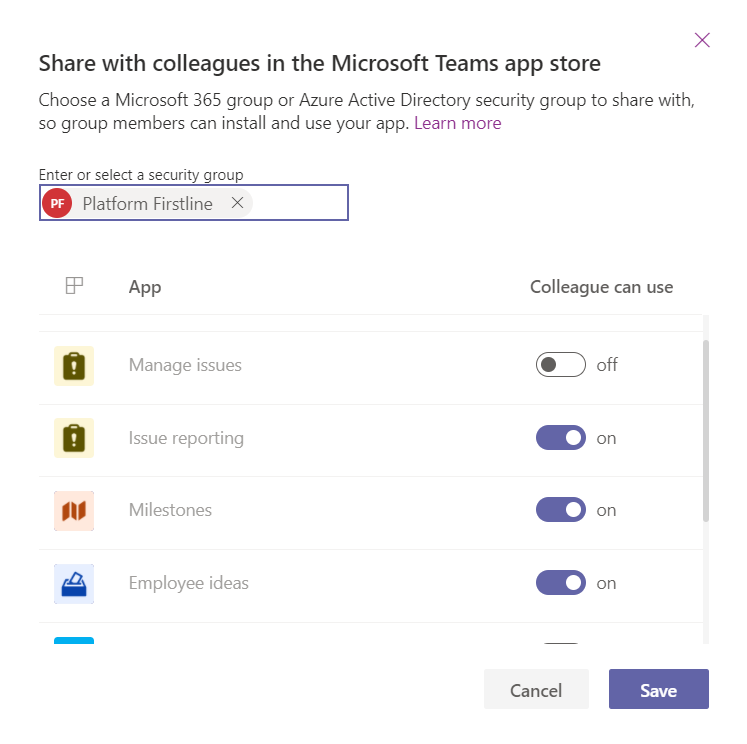747x744 pixels.
Task: Click the Manage issues app icon
Action: (x=74, y=366)
